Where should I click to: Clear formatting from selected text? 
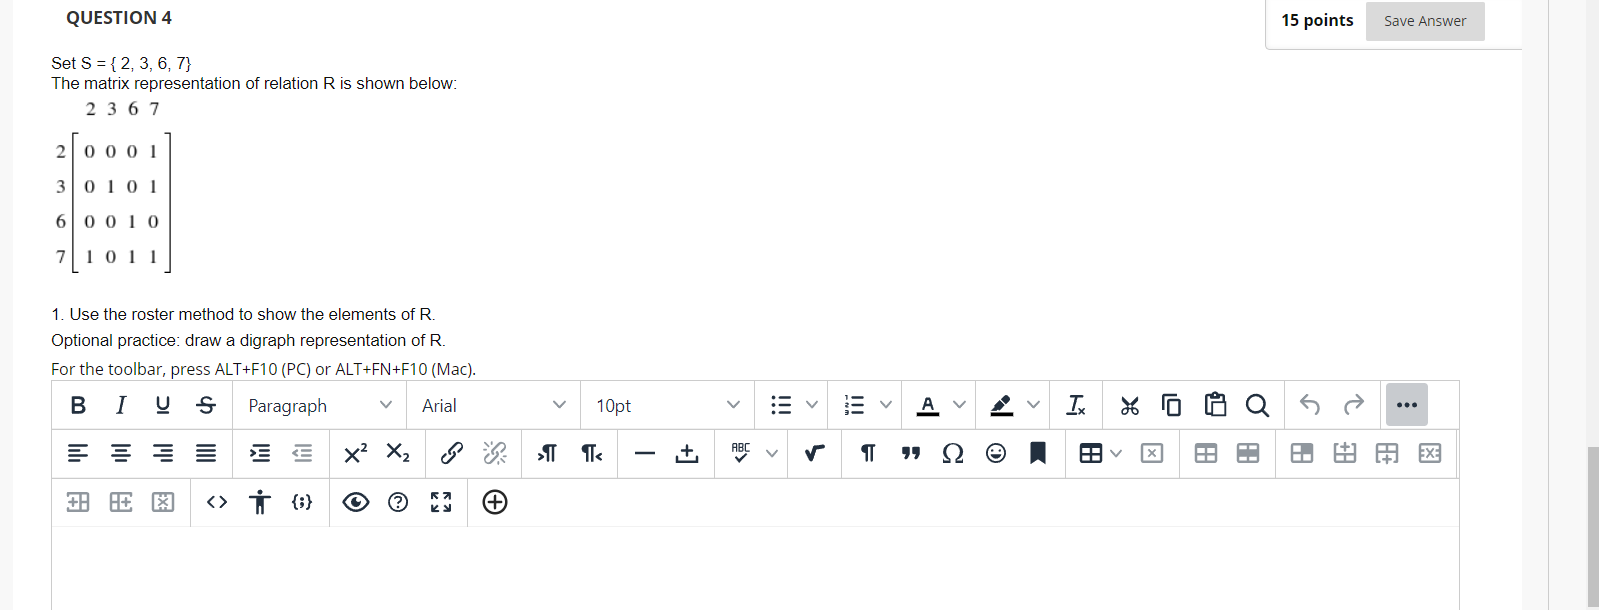[1076, 405]
